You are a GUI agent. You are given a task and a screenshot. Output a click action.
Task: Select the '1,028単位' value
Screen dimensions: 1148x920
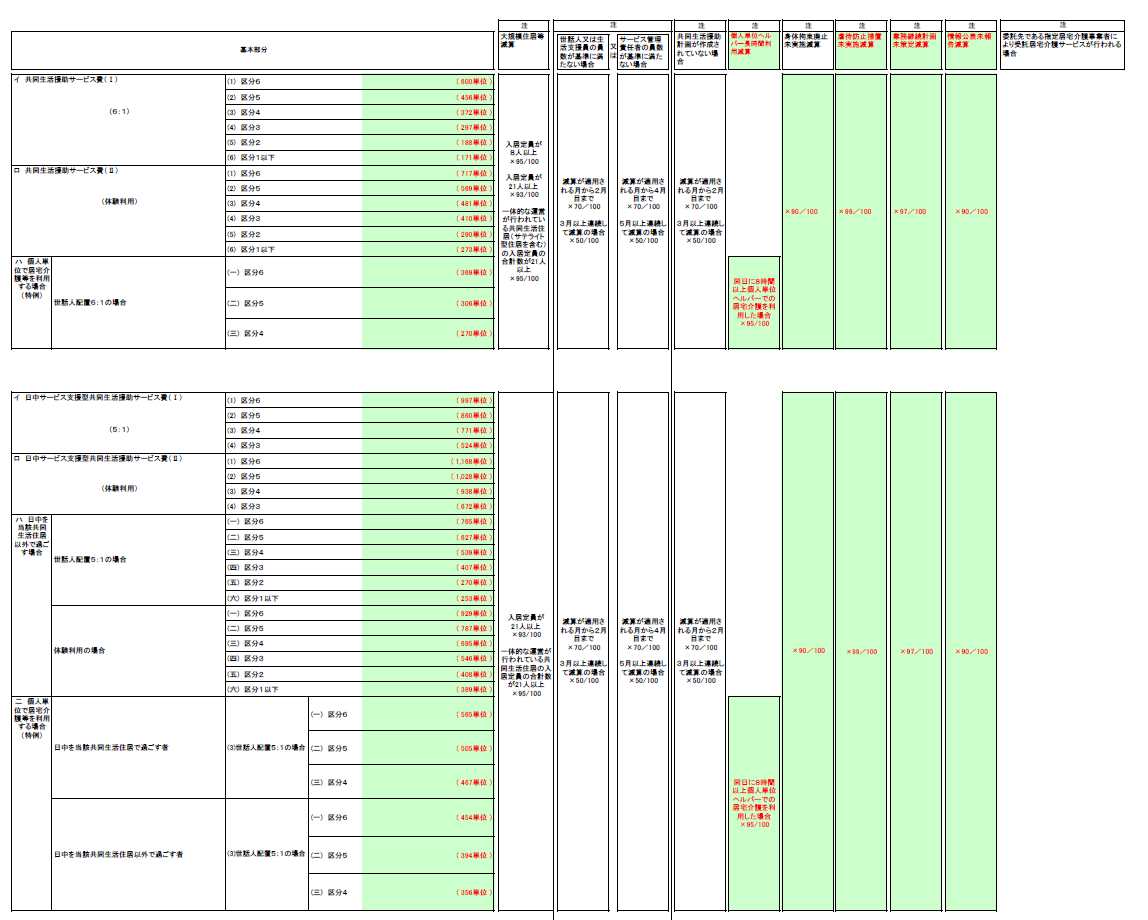[471, 476]
